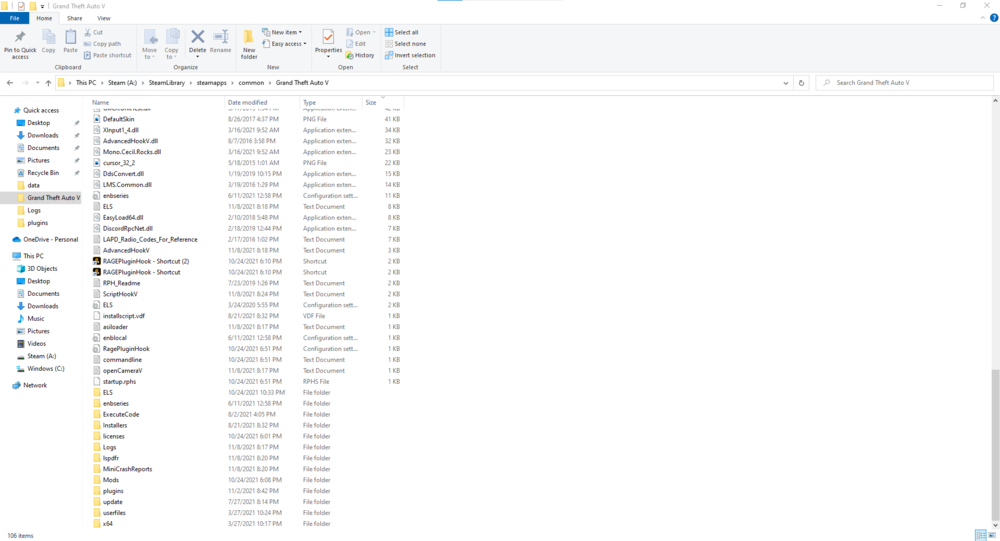The image size is (1000, 541).
Task: Open recent locations dropdown
Action: coord(37,83)
